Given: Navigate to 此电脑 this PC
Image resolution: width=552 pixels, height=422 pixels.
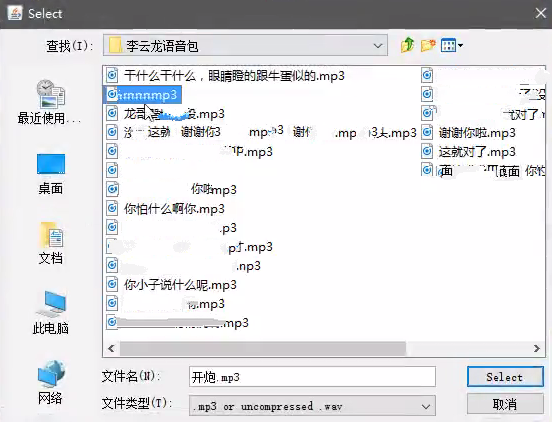Looking at the screenshot, I should (x=51, y=313).
